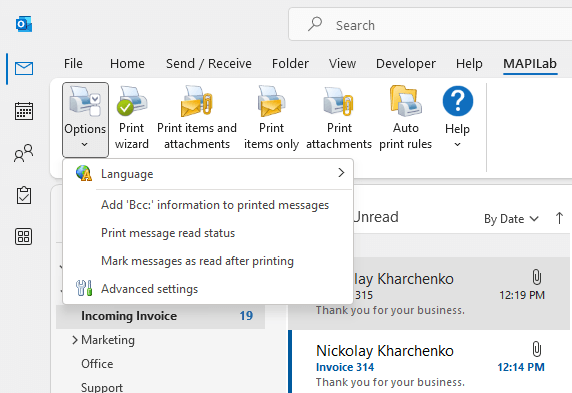Viewport: 572px width, 393px height.
Task: Select the Language menu entry
Action: point(208,174)
